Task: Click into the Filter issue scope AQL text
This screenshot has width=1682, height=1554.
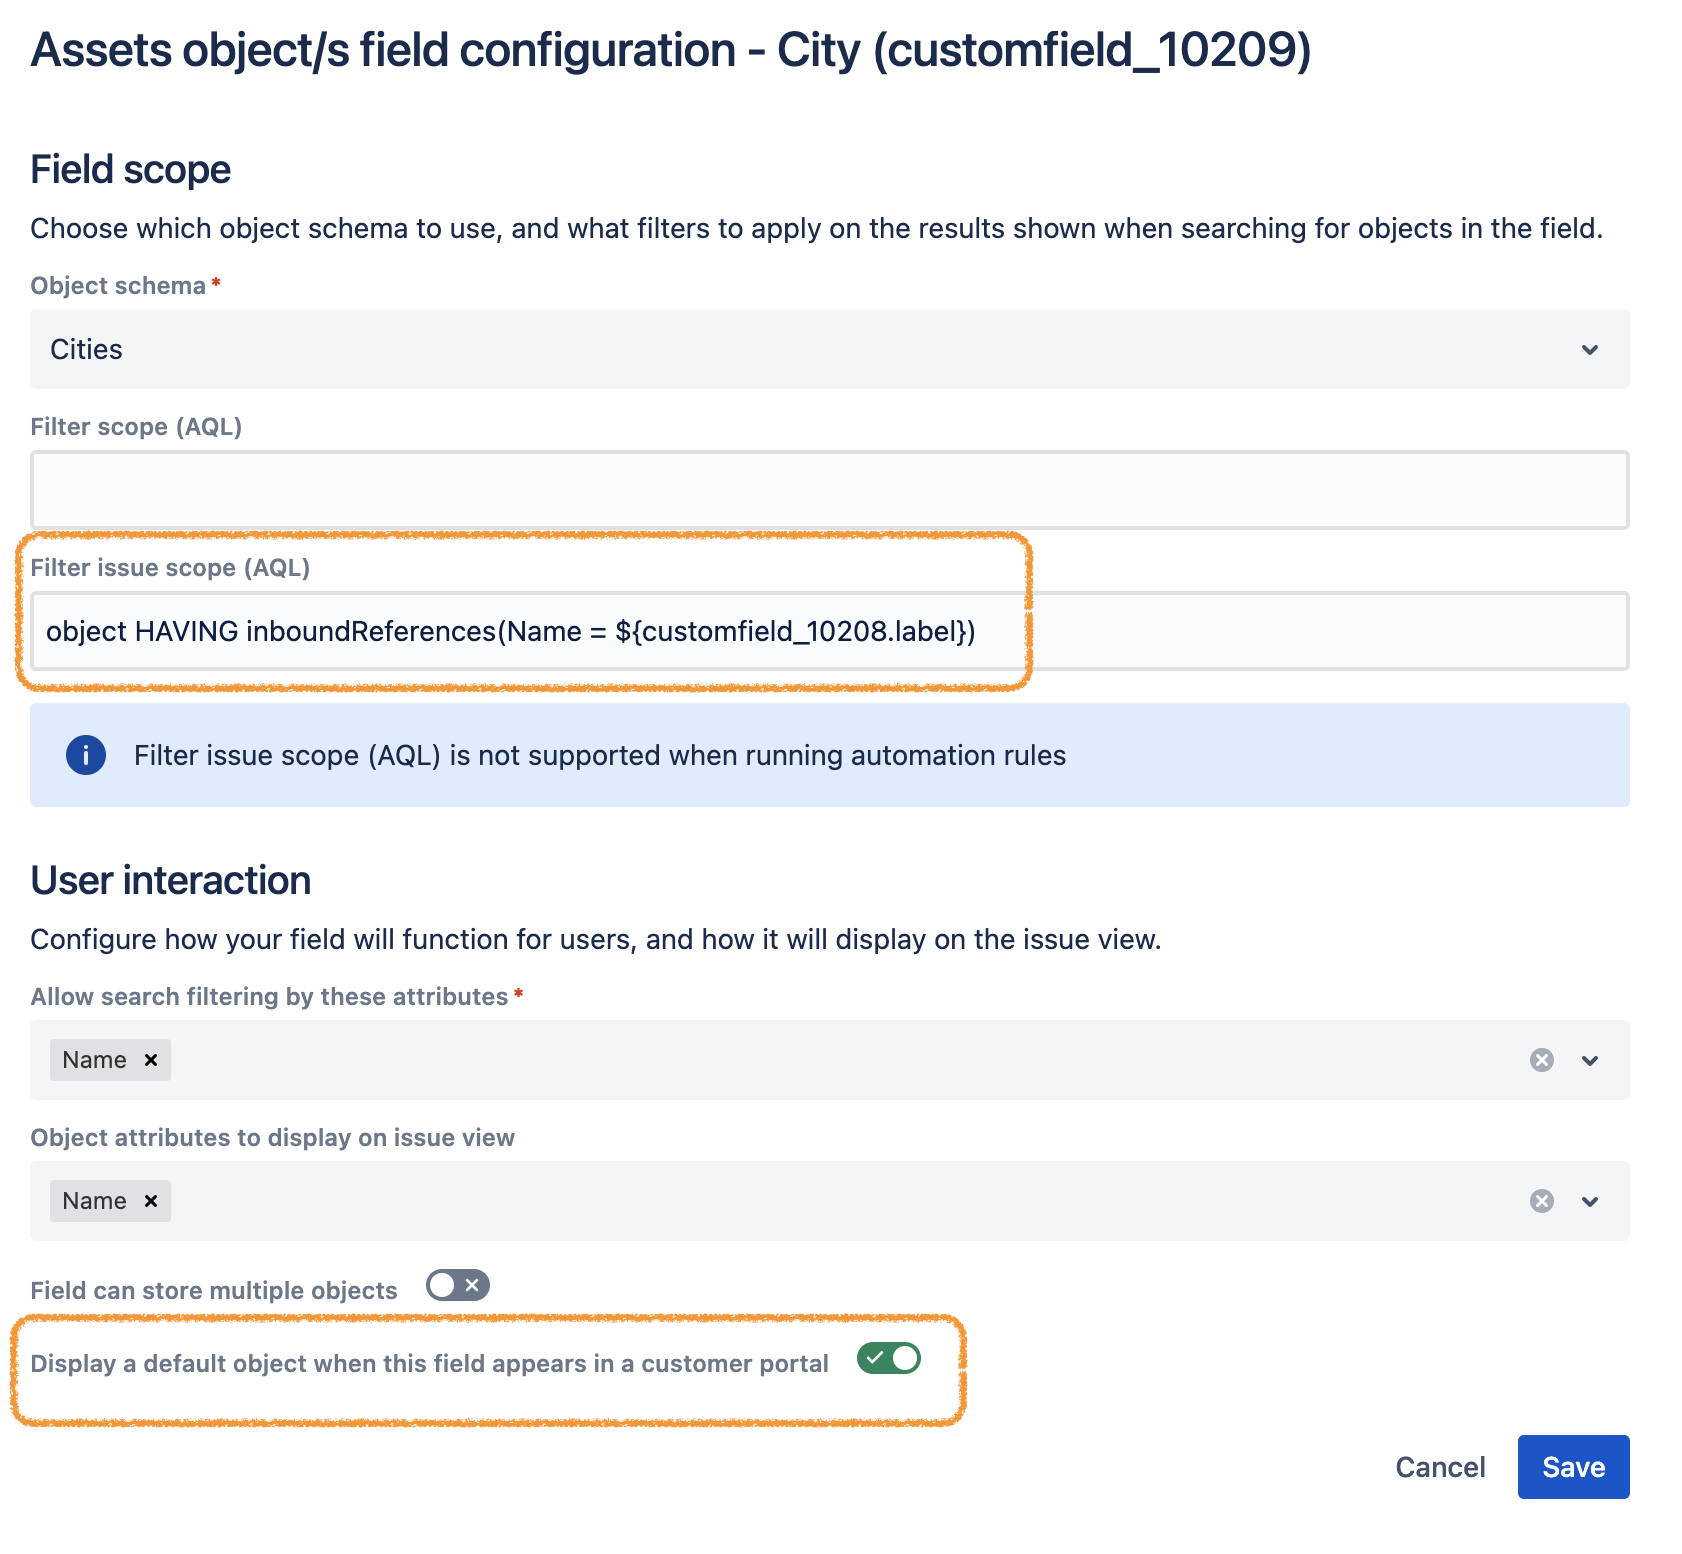Action: tap(510, 632)
